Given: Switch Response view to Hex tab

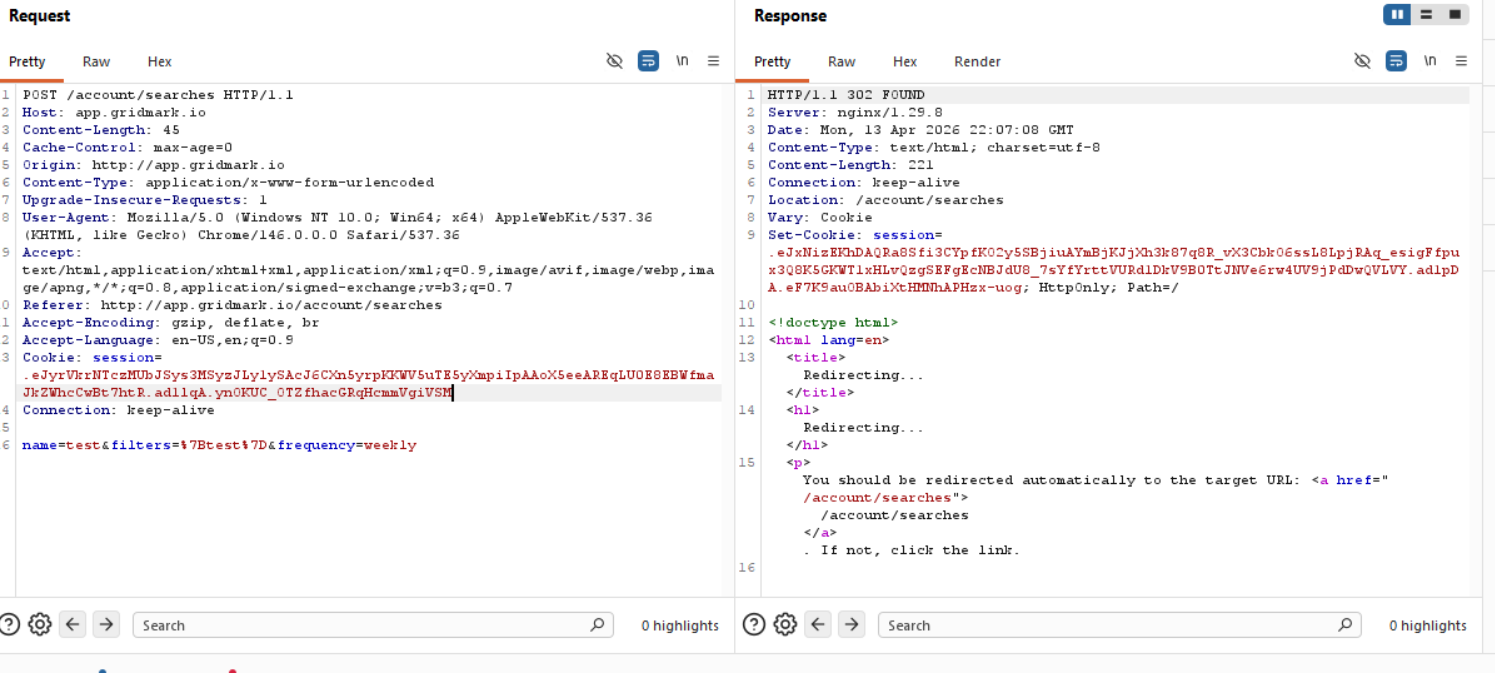Looking at the screenshot, I should [905, 61].
